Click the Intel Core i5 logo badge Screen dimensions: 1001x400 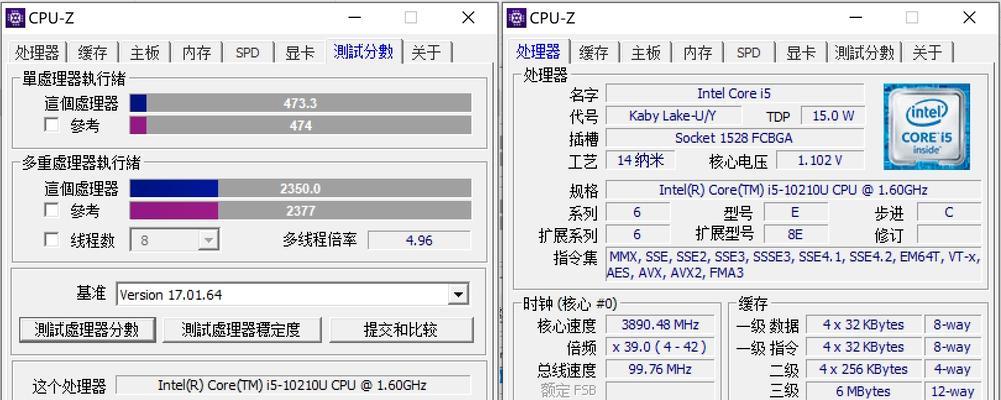pos(926,126)
